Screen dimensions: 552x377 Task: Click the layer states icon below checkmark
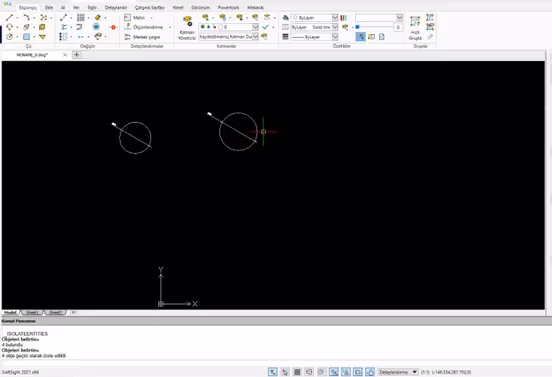click(264, 37)
